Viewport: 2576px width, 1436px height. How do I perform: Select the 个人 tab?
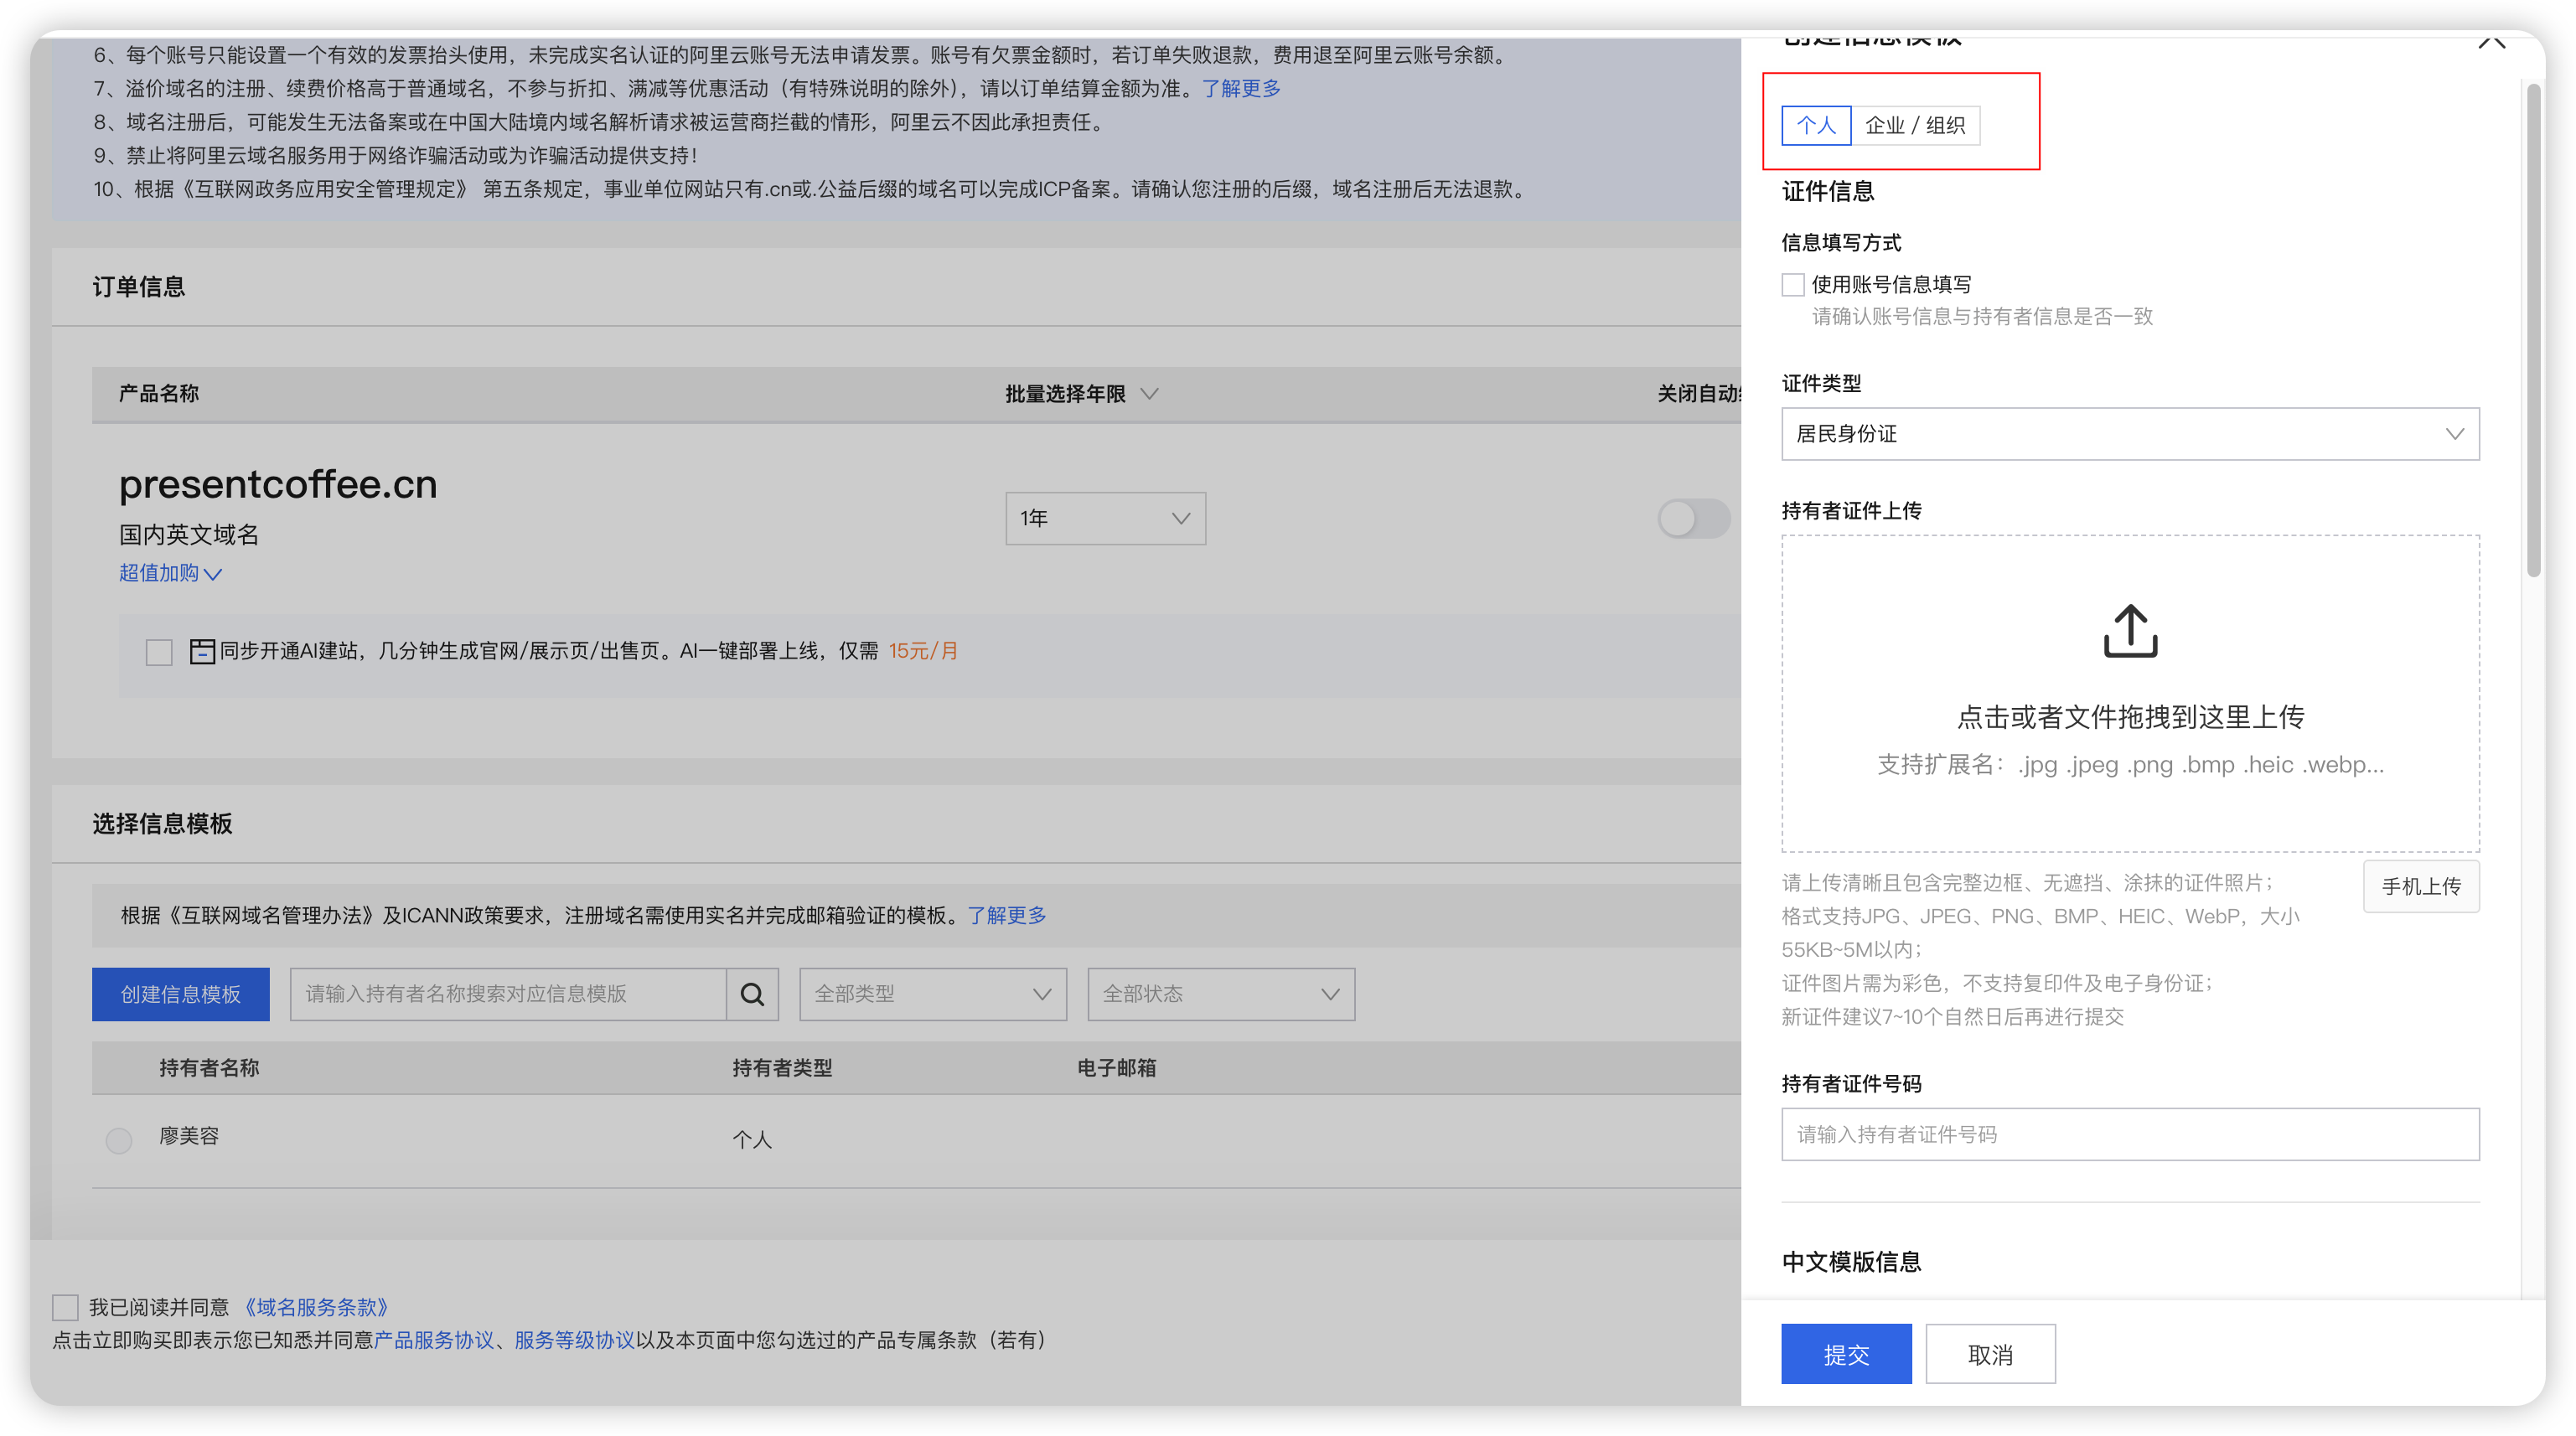pyautogui.click(x=1816, y=125)
